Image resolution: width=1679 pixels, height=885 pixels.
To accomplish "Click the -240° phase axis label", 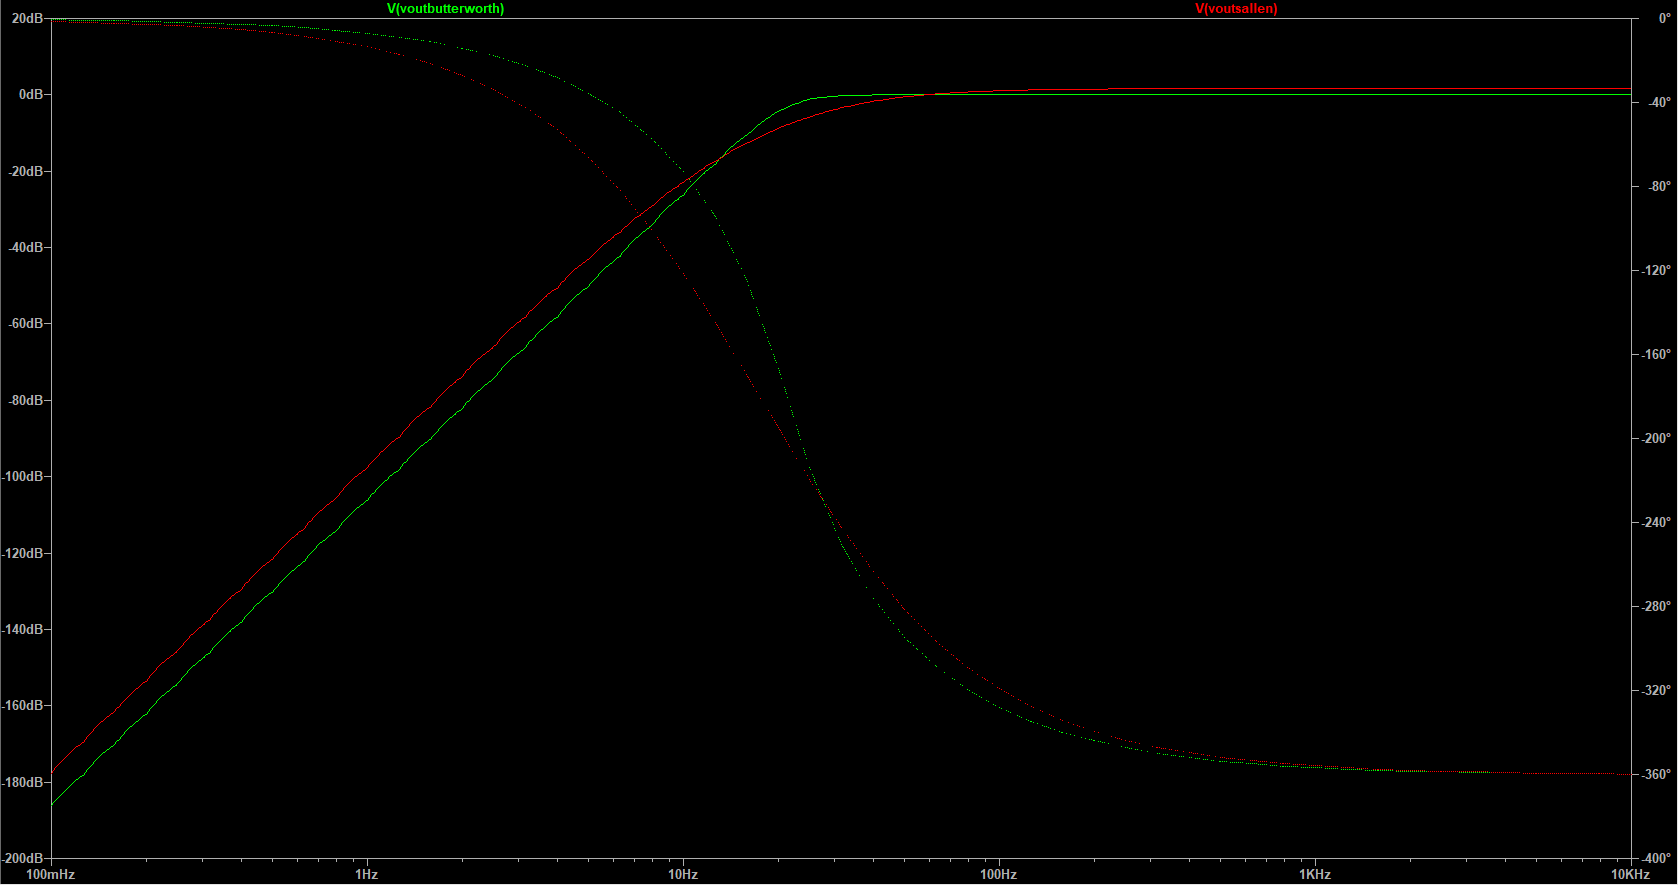I will [x=1654, y=522].
